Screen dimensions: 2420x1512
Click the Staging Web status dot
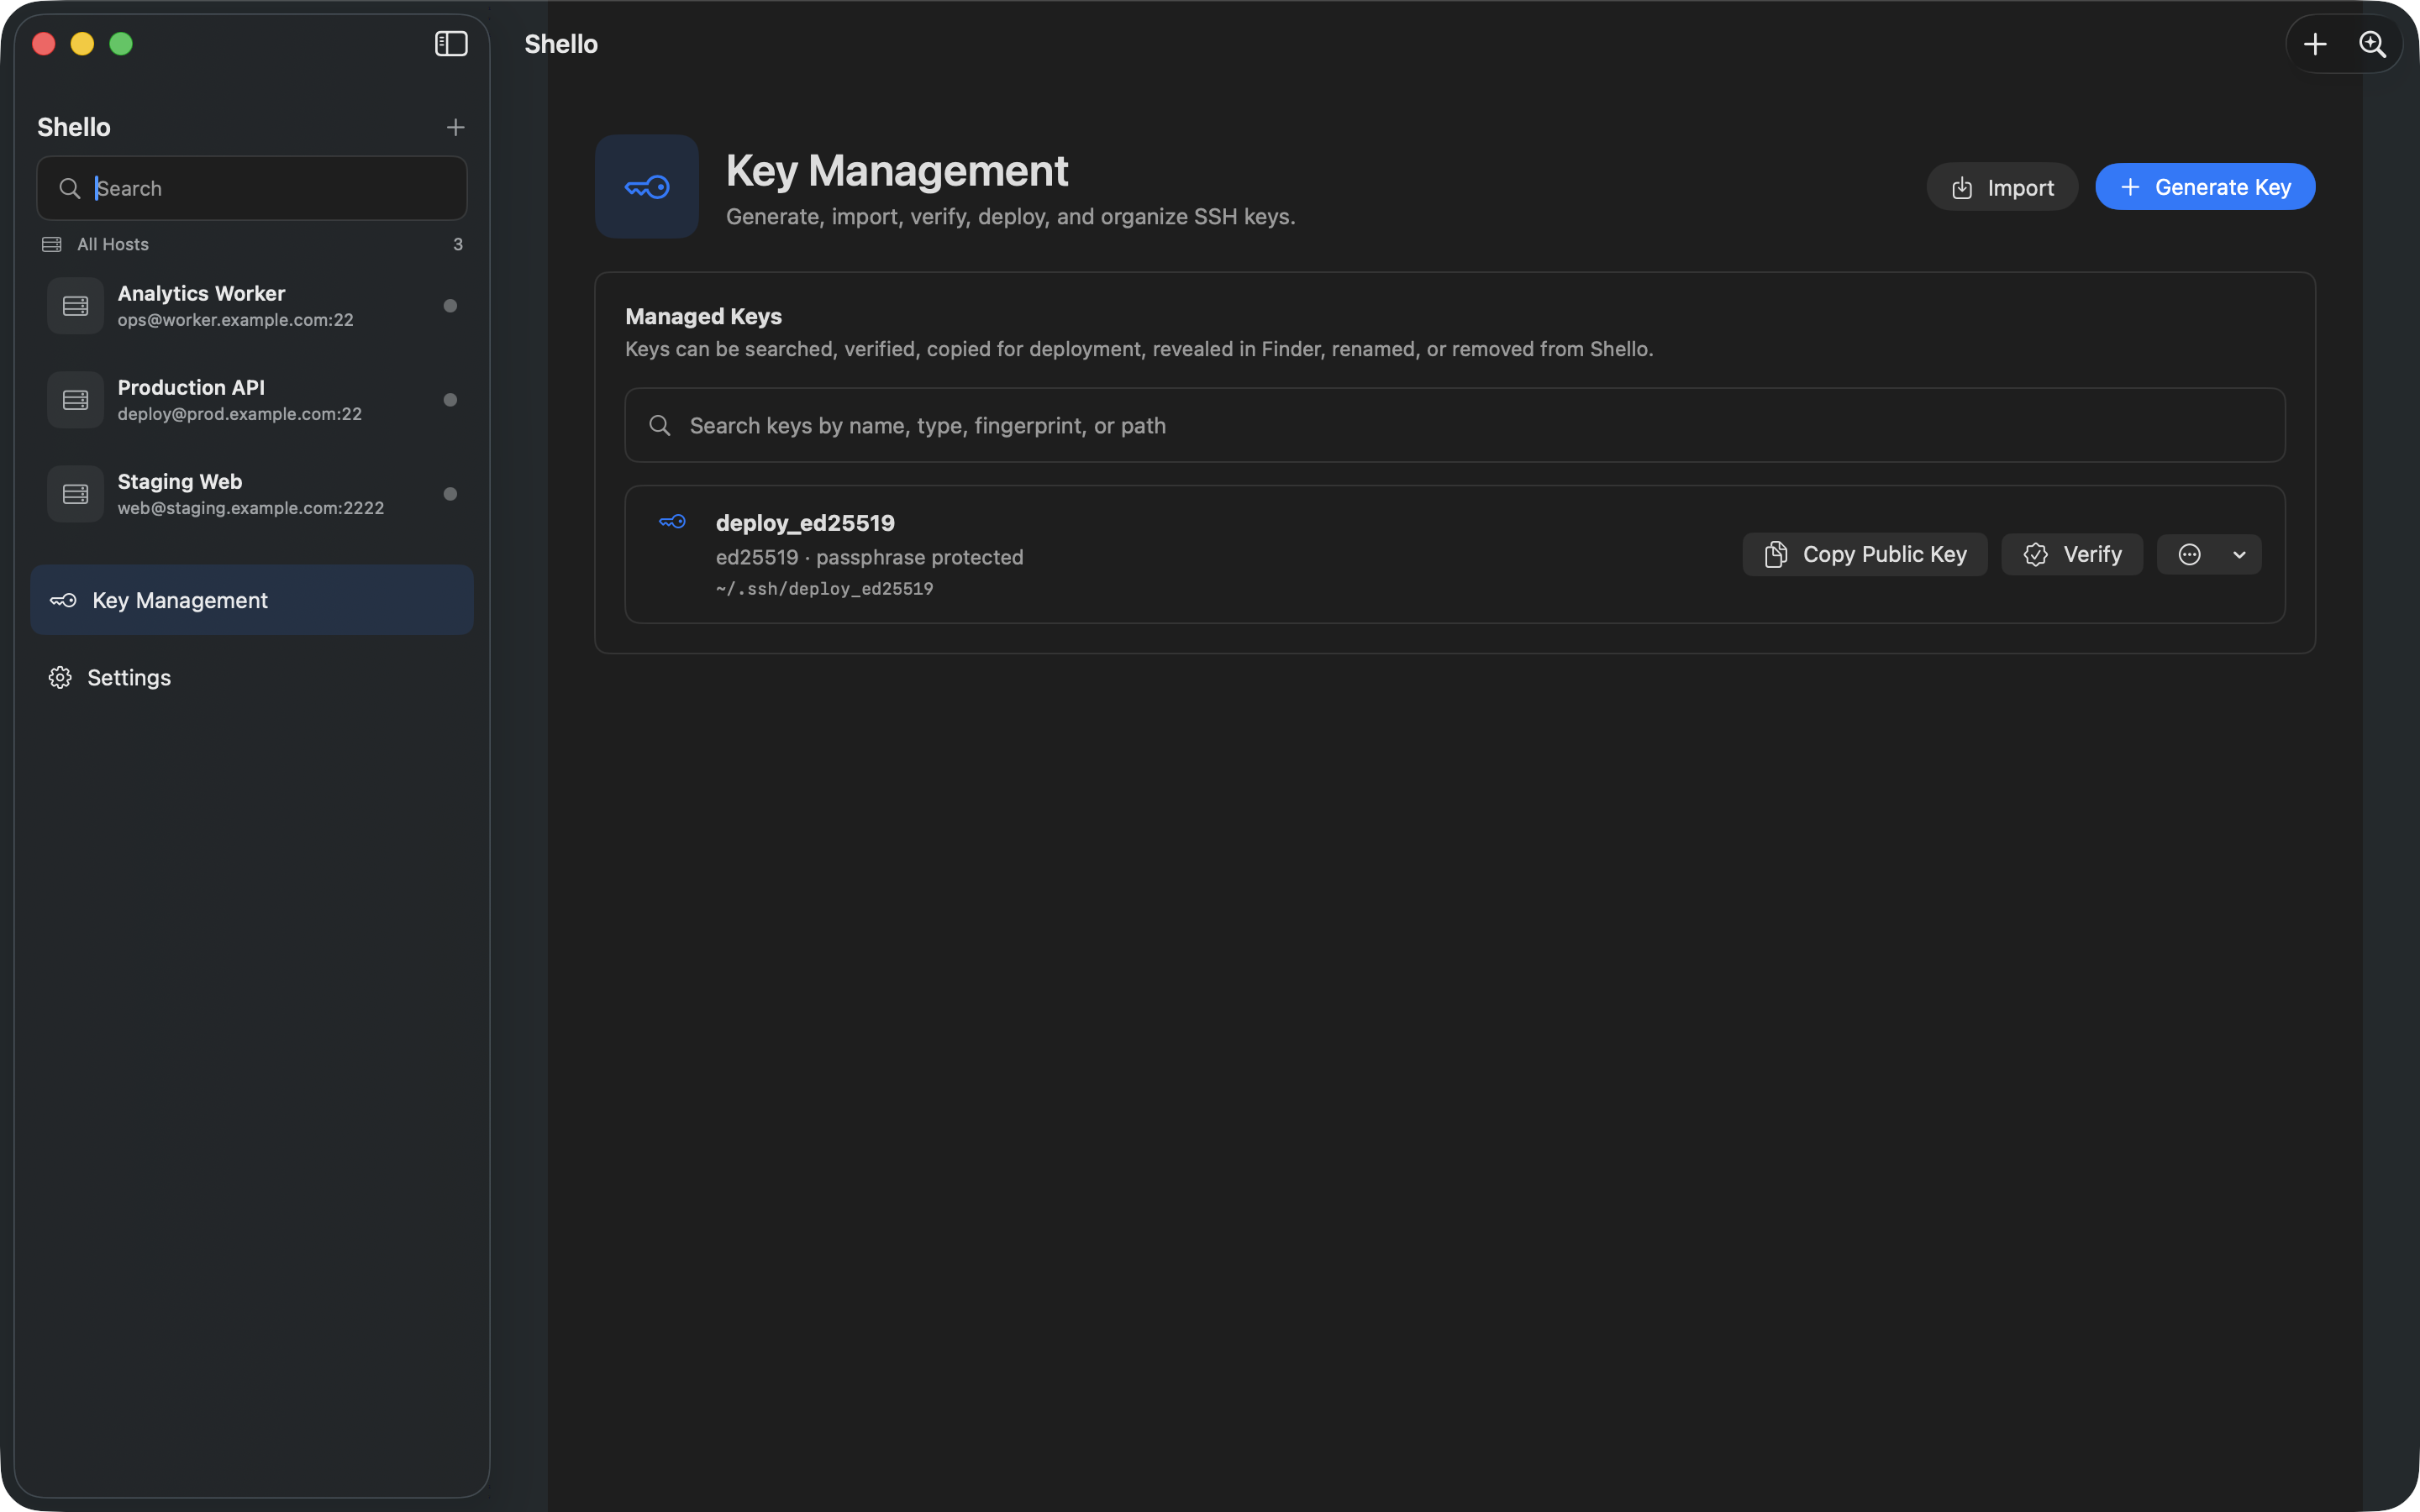pos(450,494)
